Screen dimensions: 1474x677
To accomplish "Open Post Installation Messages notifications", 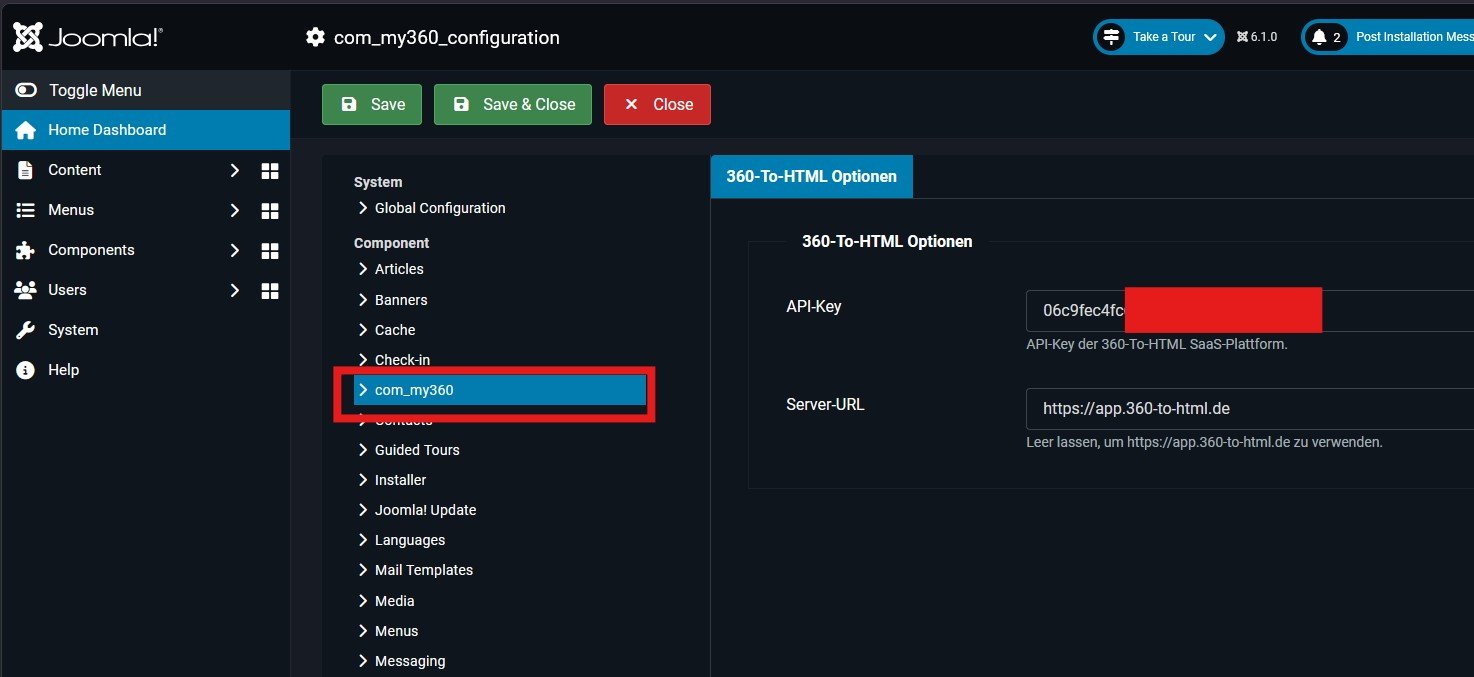I will pos(1388,37).
